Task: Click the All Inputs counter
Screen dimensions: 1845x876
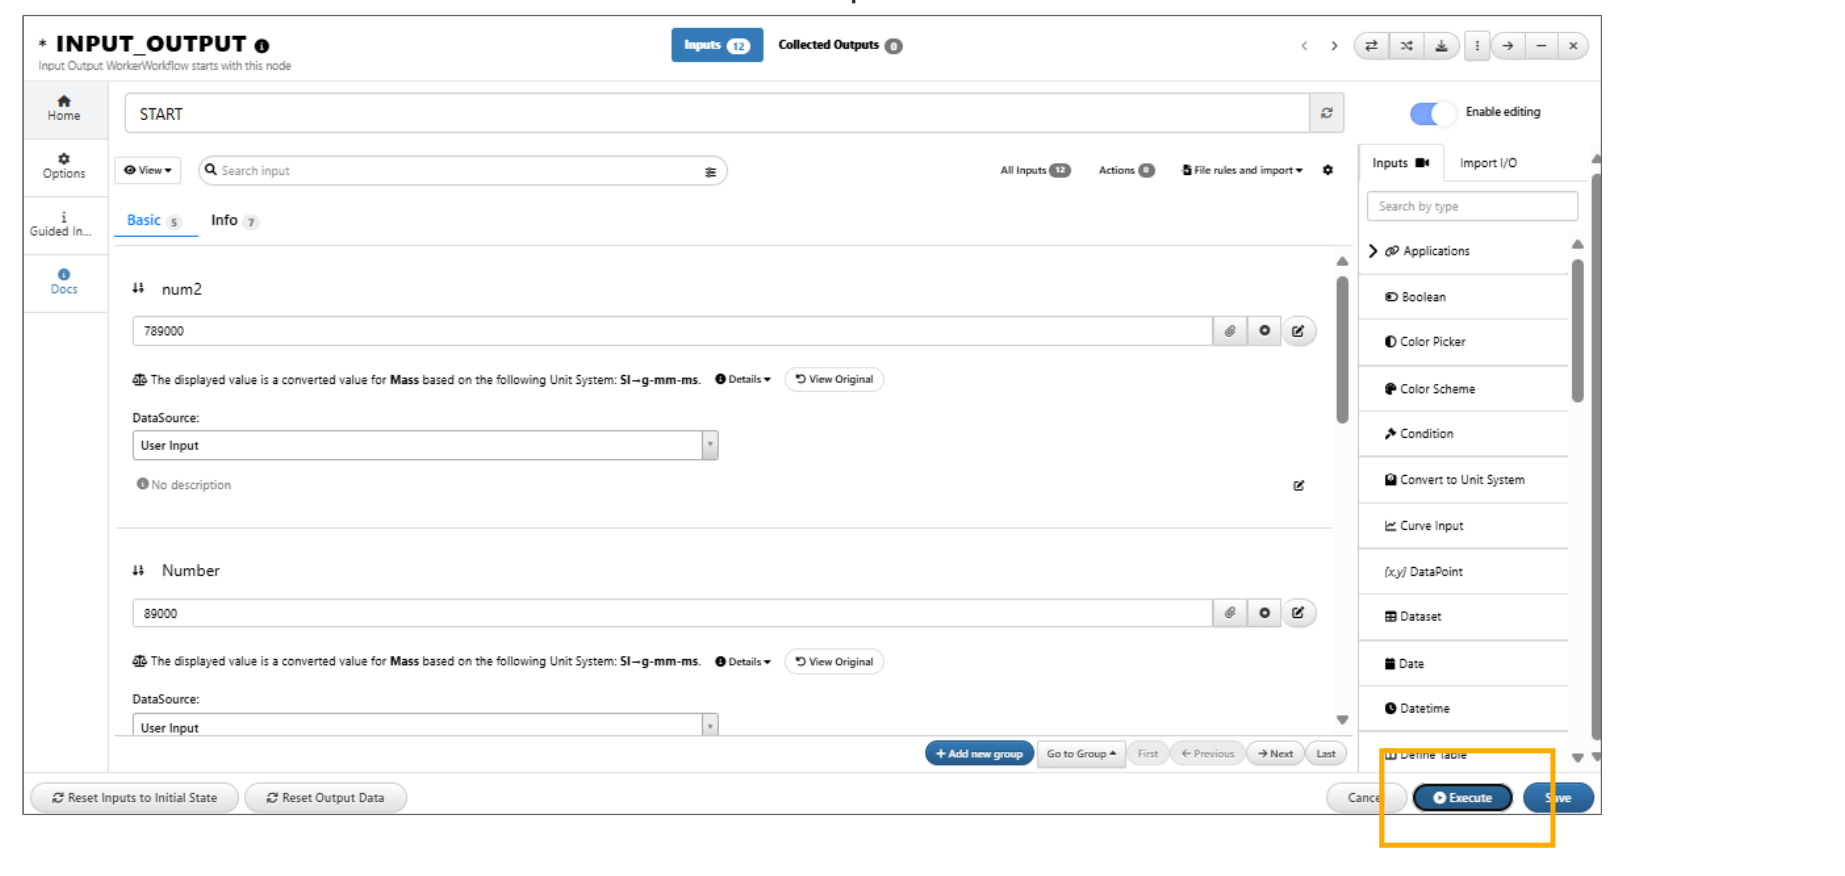Action: tap(1035, 170)
